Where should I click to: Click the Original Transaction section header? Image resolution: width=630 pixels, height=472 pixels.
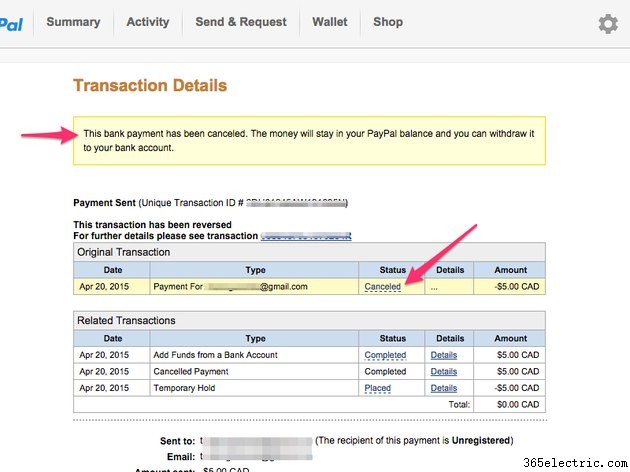(309, 252)
